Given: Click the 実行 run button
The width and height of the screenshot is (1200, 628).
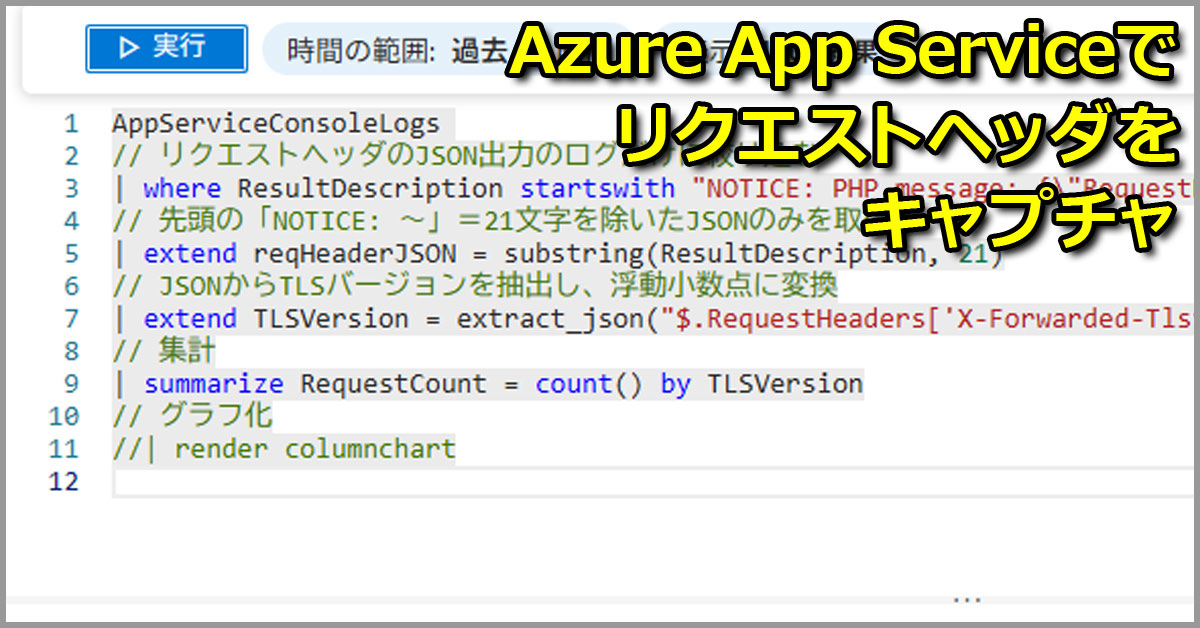Looking at the screenshot, I should [x=166, y=48].
